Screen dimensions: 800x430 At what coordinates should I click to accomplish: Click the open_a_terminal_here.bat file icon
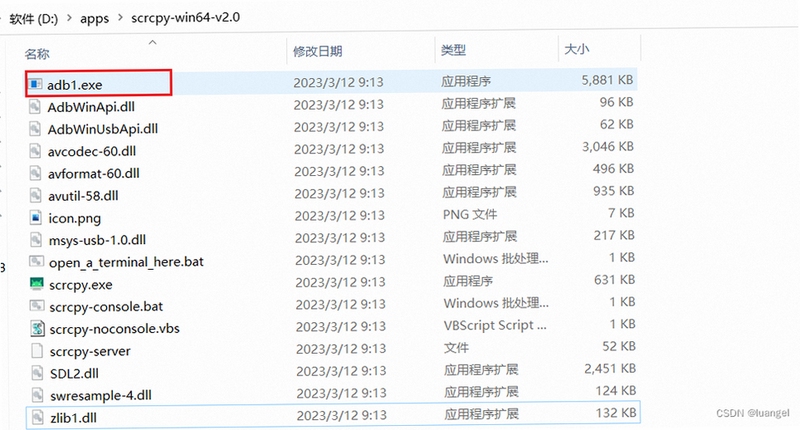(36, 261)
